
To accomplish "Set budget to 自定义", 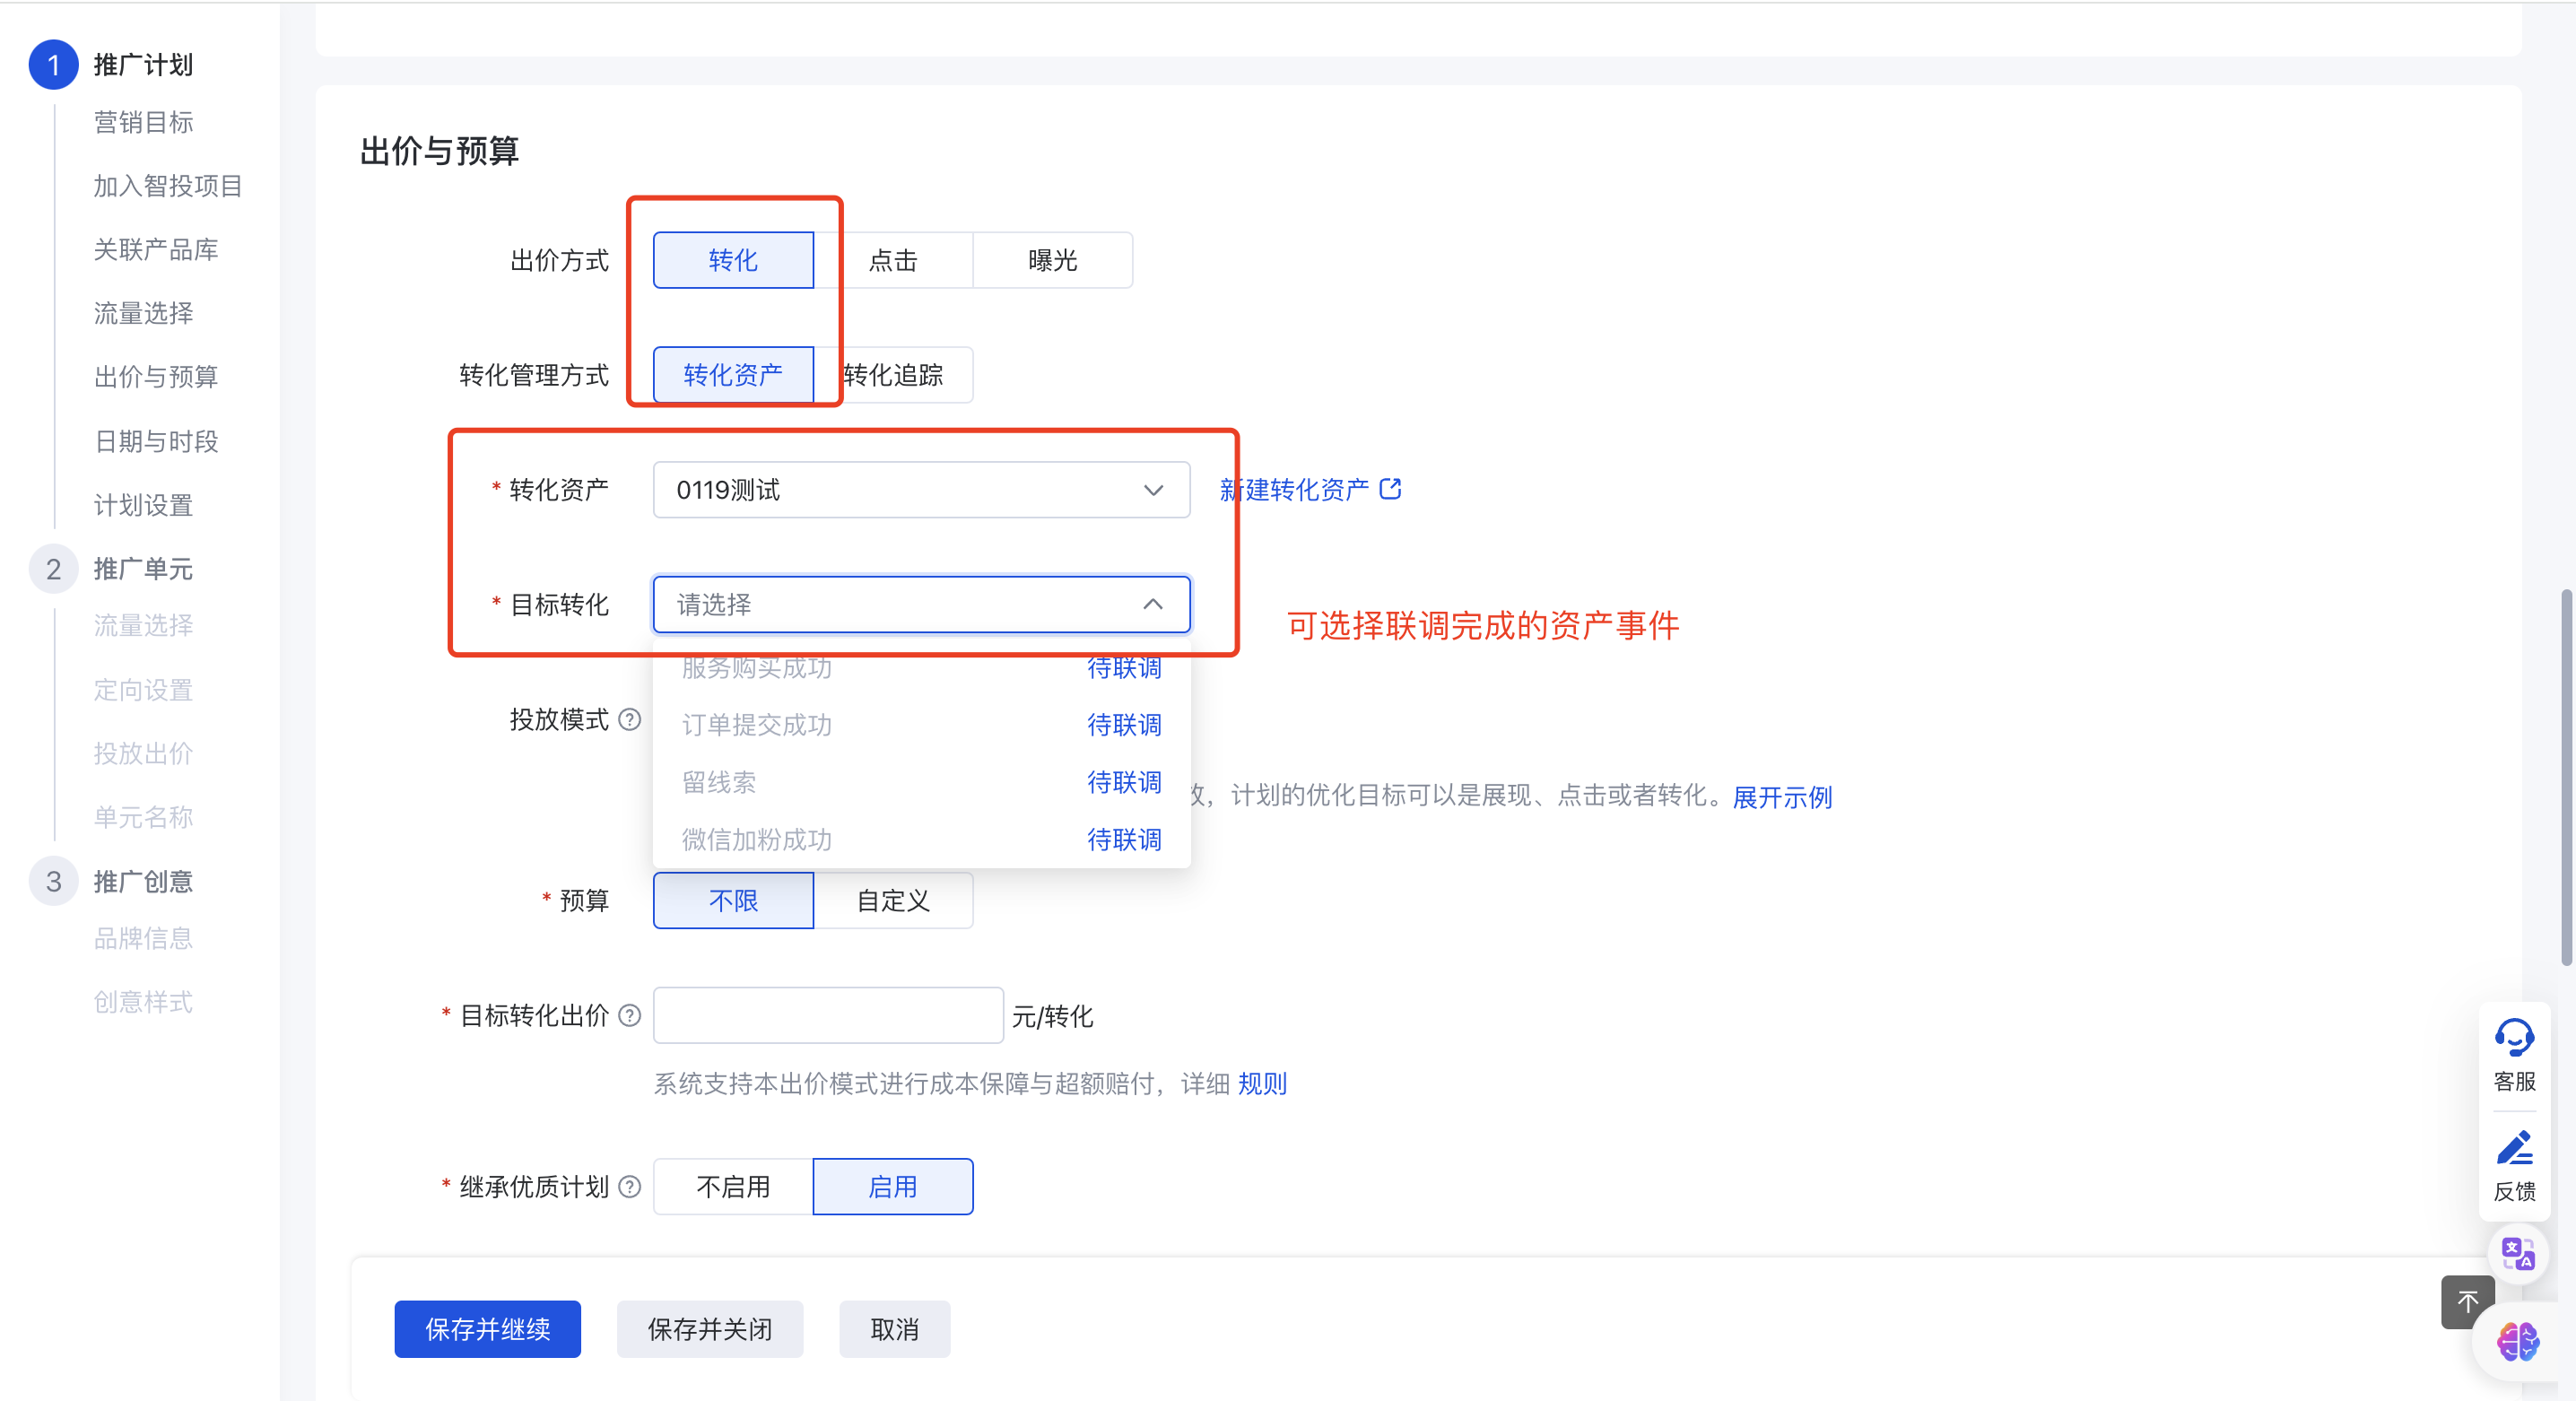I will 893,900.
